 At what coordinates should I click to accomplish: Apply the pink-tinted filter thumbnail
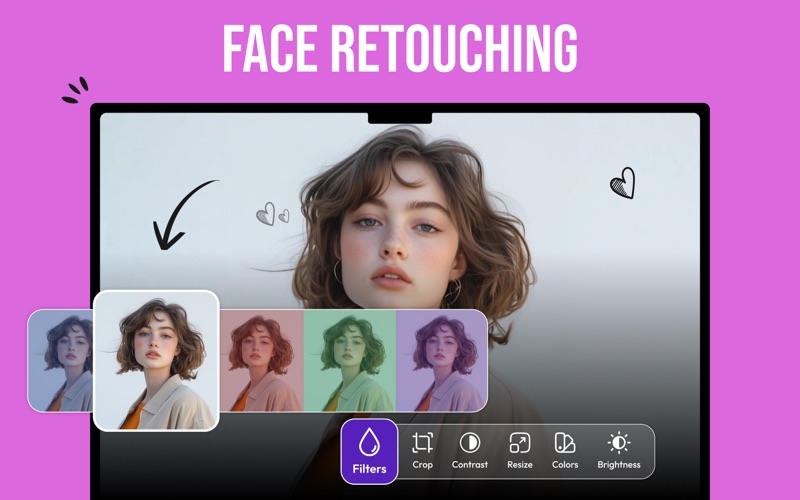261,360
